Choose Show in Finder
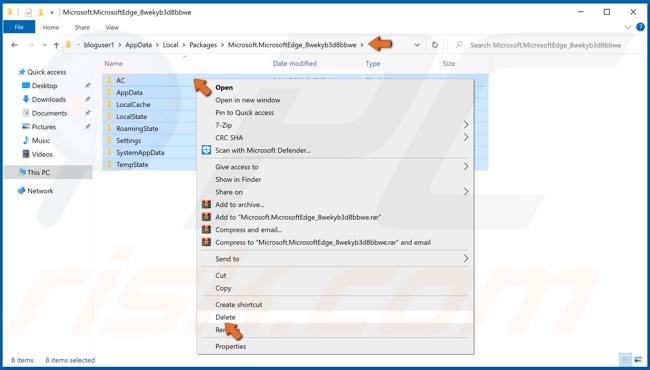The image size is (650, 370). [x=335, y=179]
